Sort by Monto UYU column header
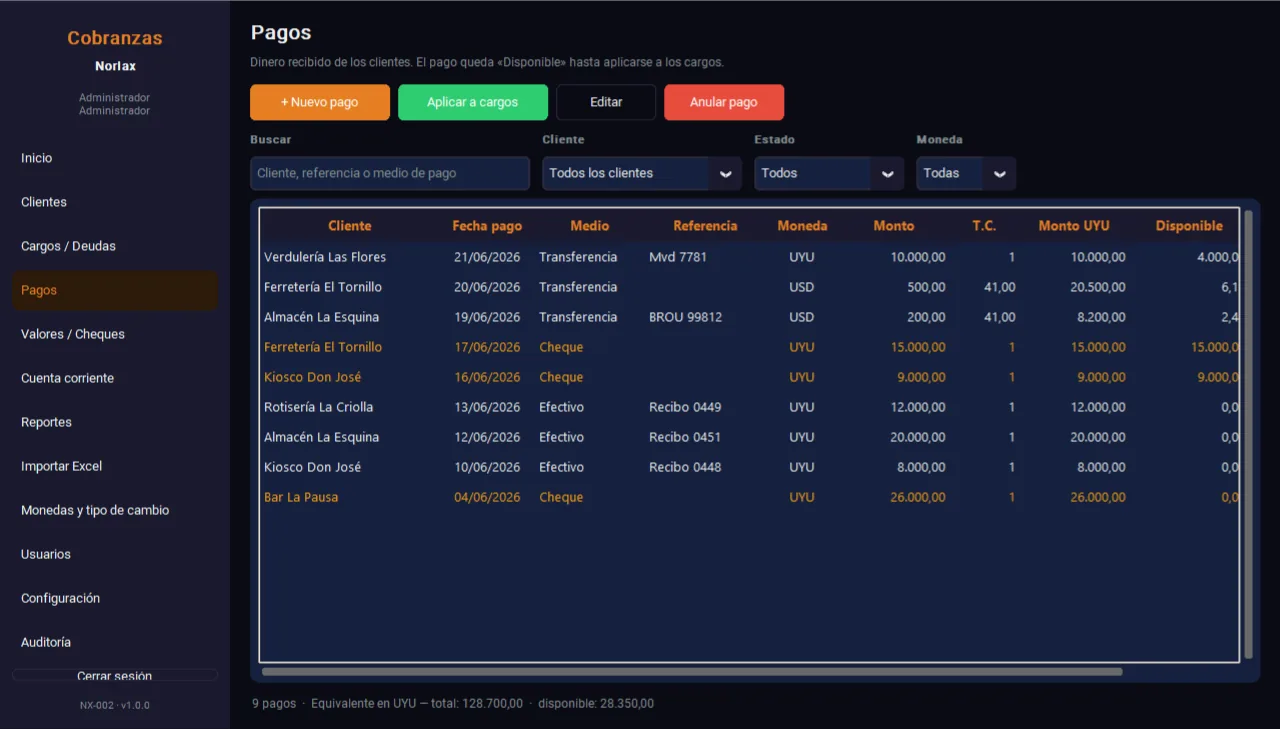The width and height of the screenshot is (1280, 729). coord(1074,226)
